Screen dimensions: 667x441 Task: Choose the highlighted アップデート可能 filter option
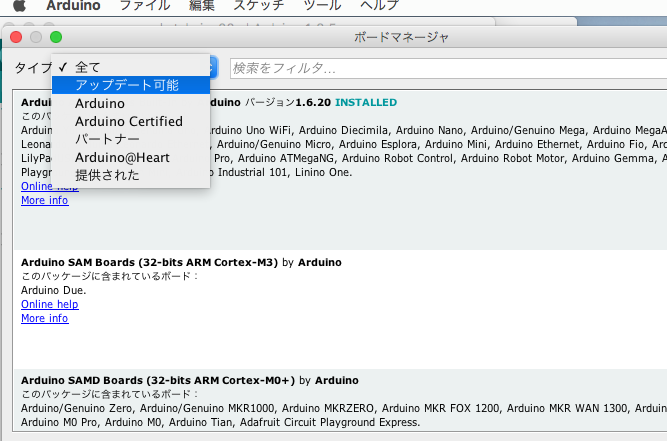[x=127, y=85]
